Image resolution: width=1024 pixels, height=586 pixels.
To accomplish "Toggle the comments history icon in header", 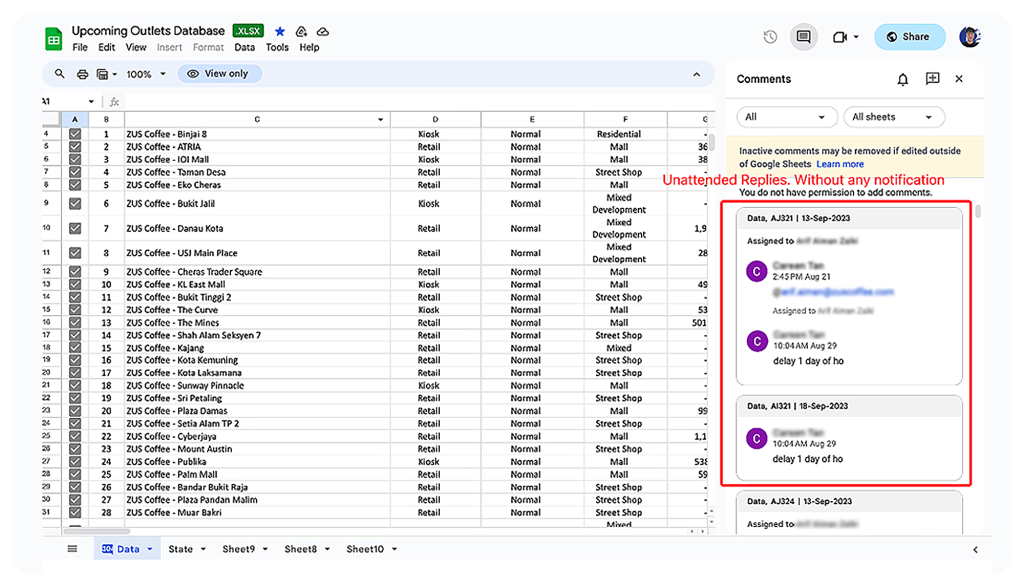I will (804, 37).
